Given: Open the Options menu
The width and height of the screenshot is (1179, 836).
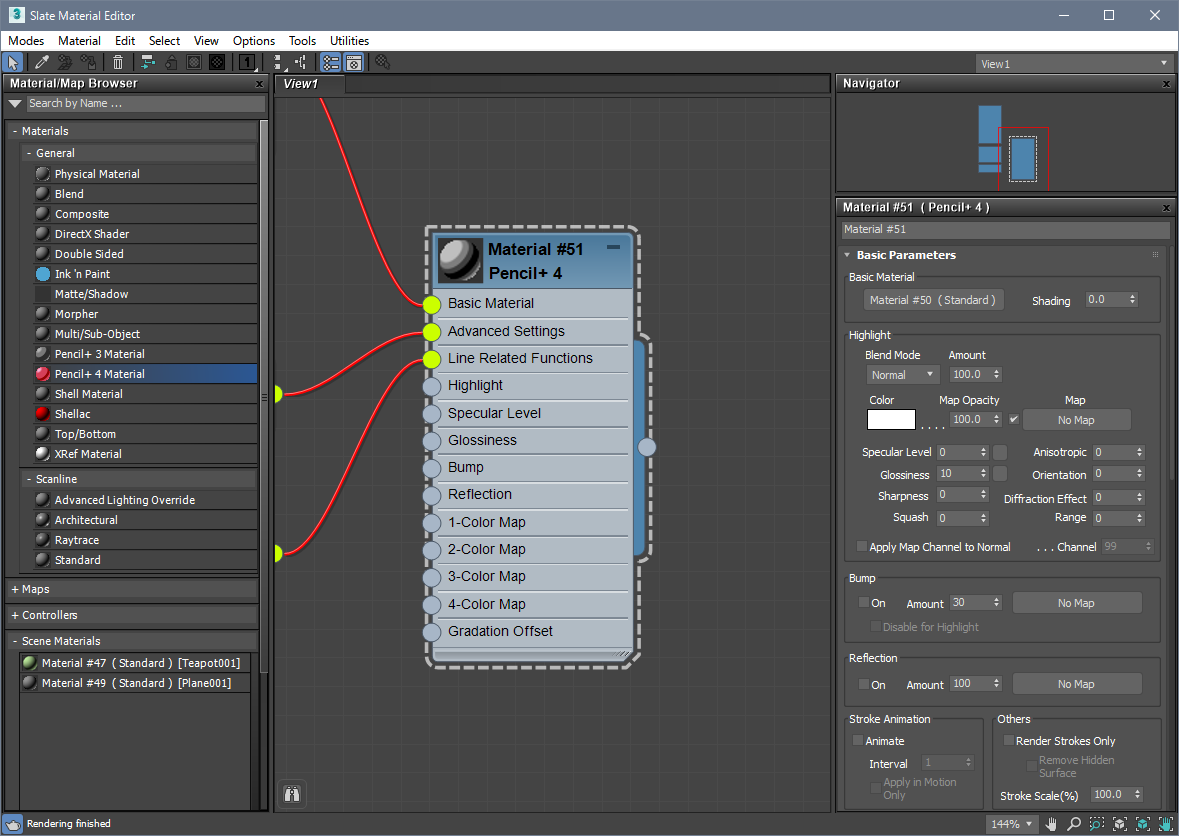Looking at the screenshot, I should 253,41.
